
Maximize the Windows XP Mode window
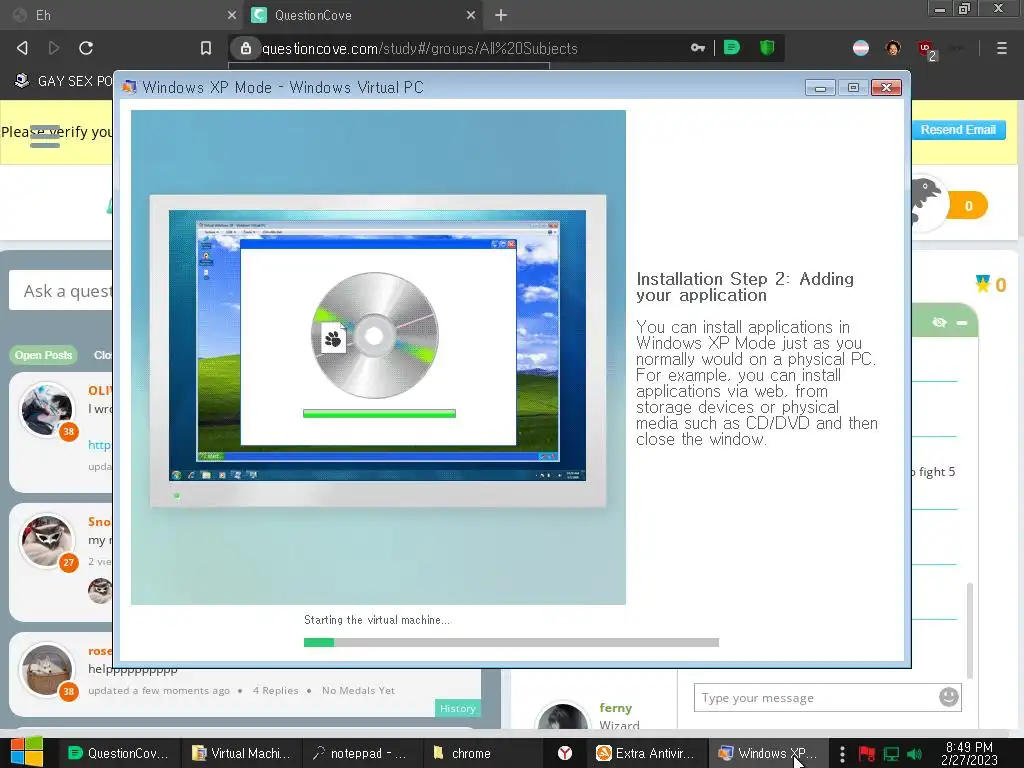[x=853, y=88]
